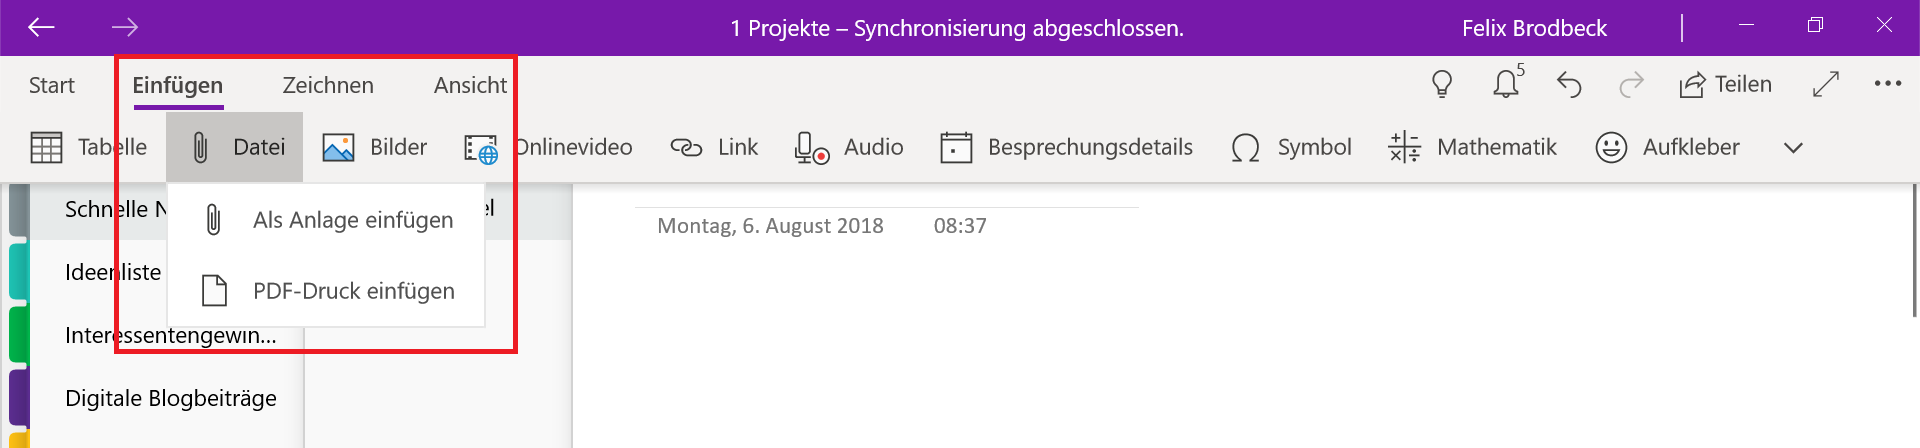Screen dimensions: 1920x448
Task: Switch to the Zeichnen tab
Action: click(x=328, y=86)
